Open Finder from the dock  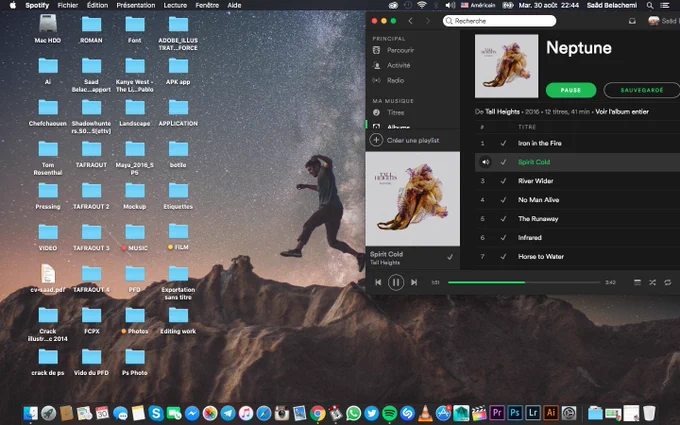pyautogui.click(x=31, y=413)
